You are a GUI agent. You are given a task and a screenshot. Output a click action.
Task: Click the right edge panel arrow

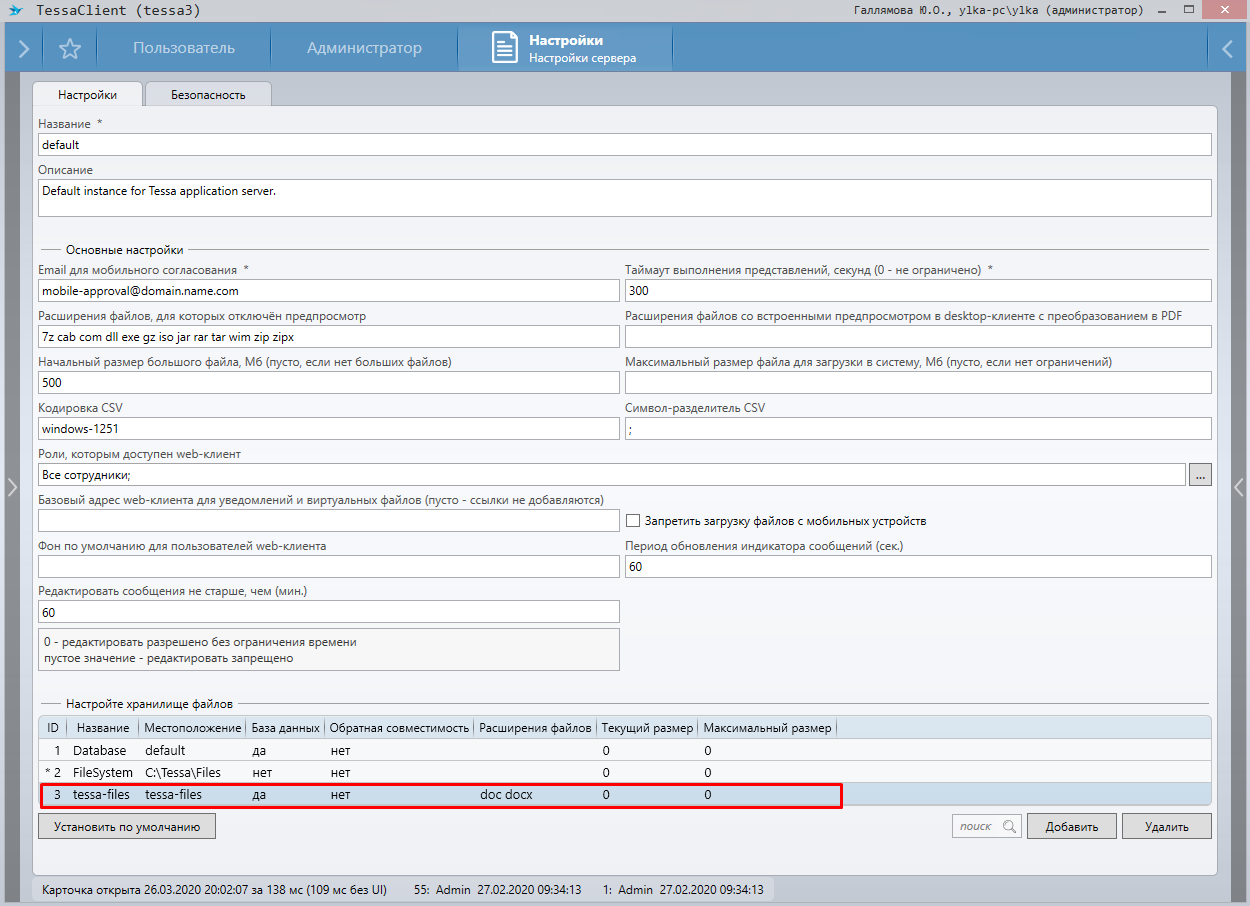[x=1239, y=487]
